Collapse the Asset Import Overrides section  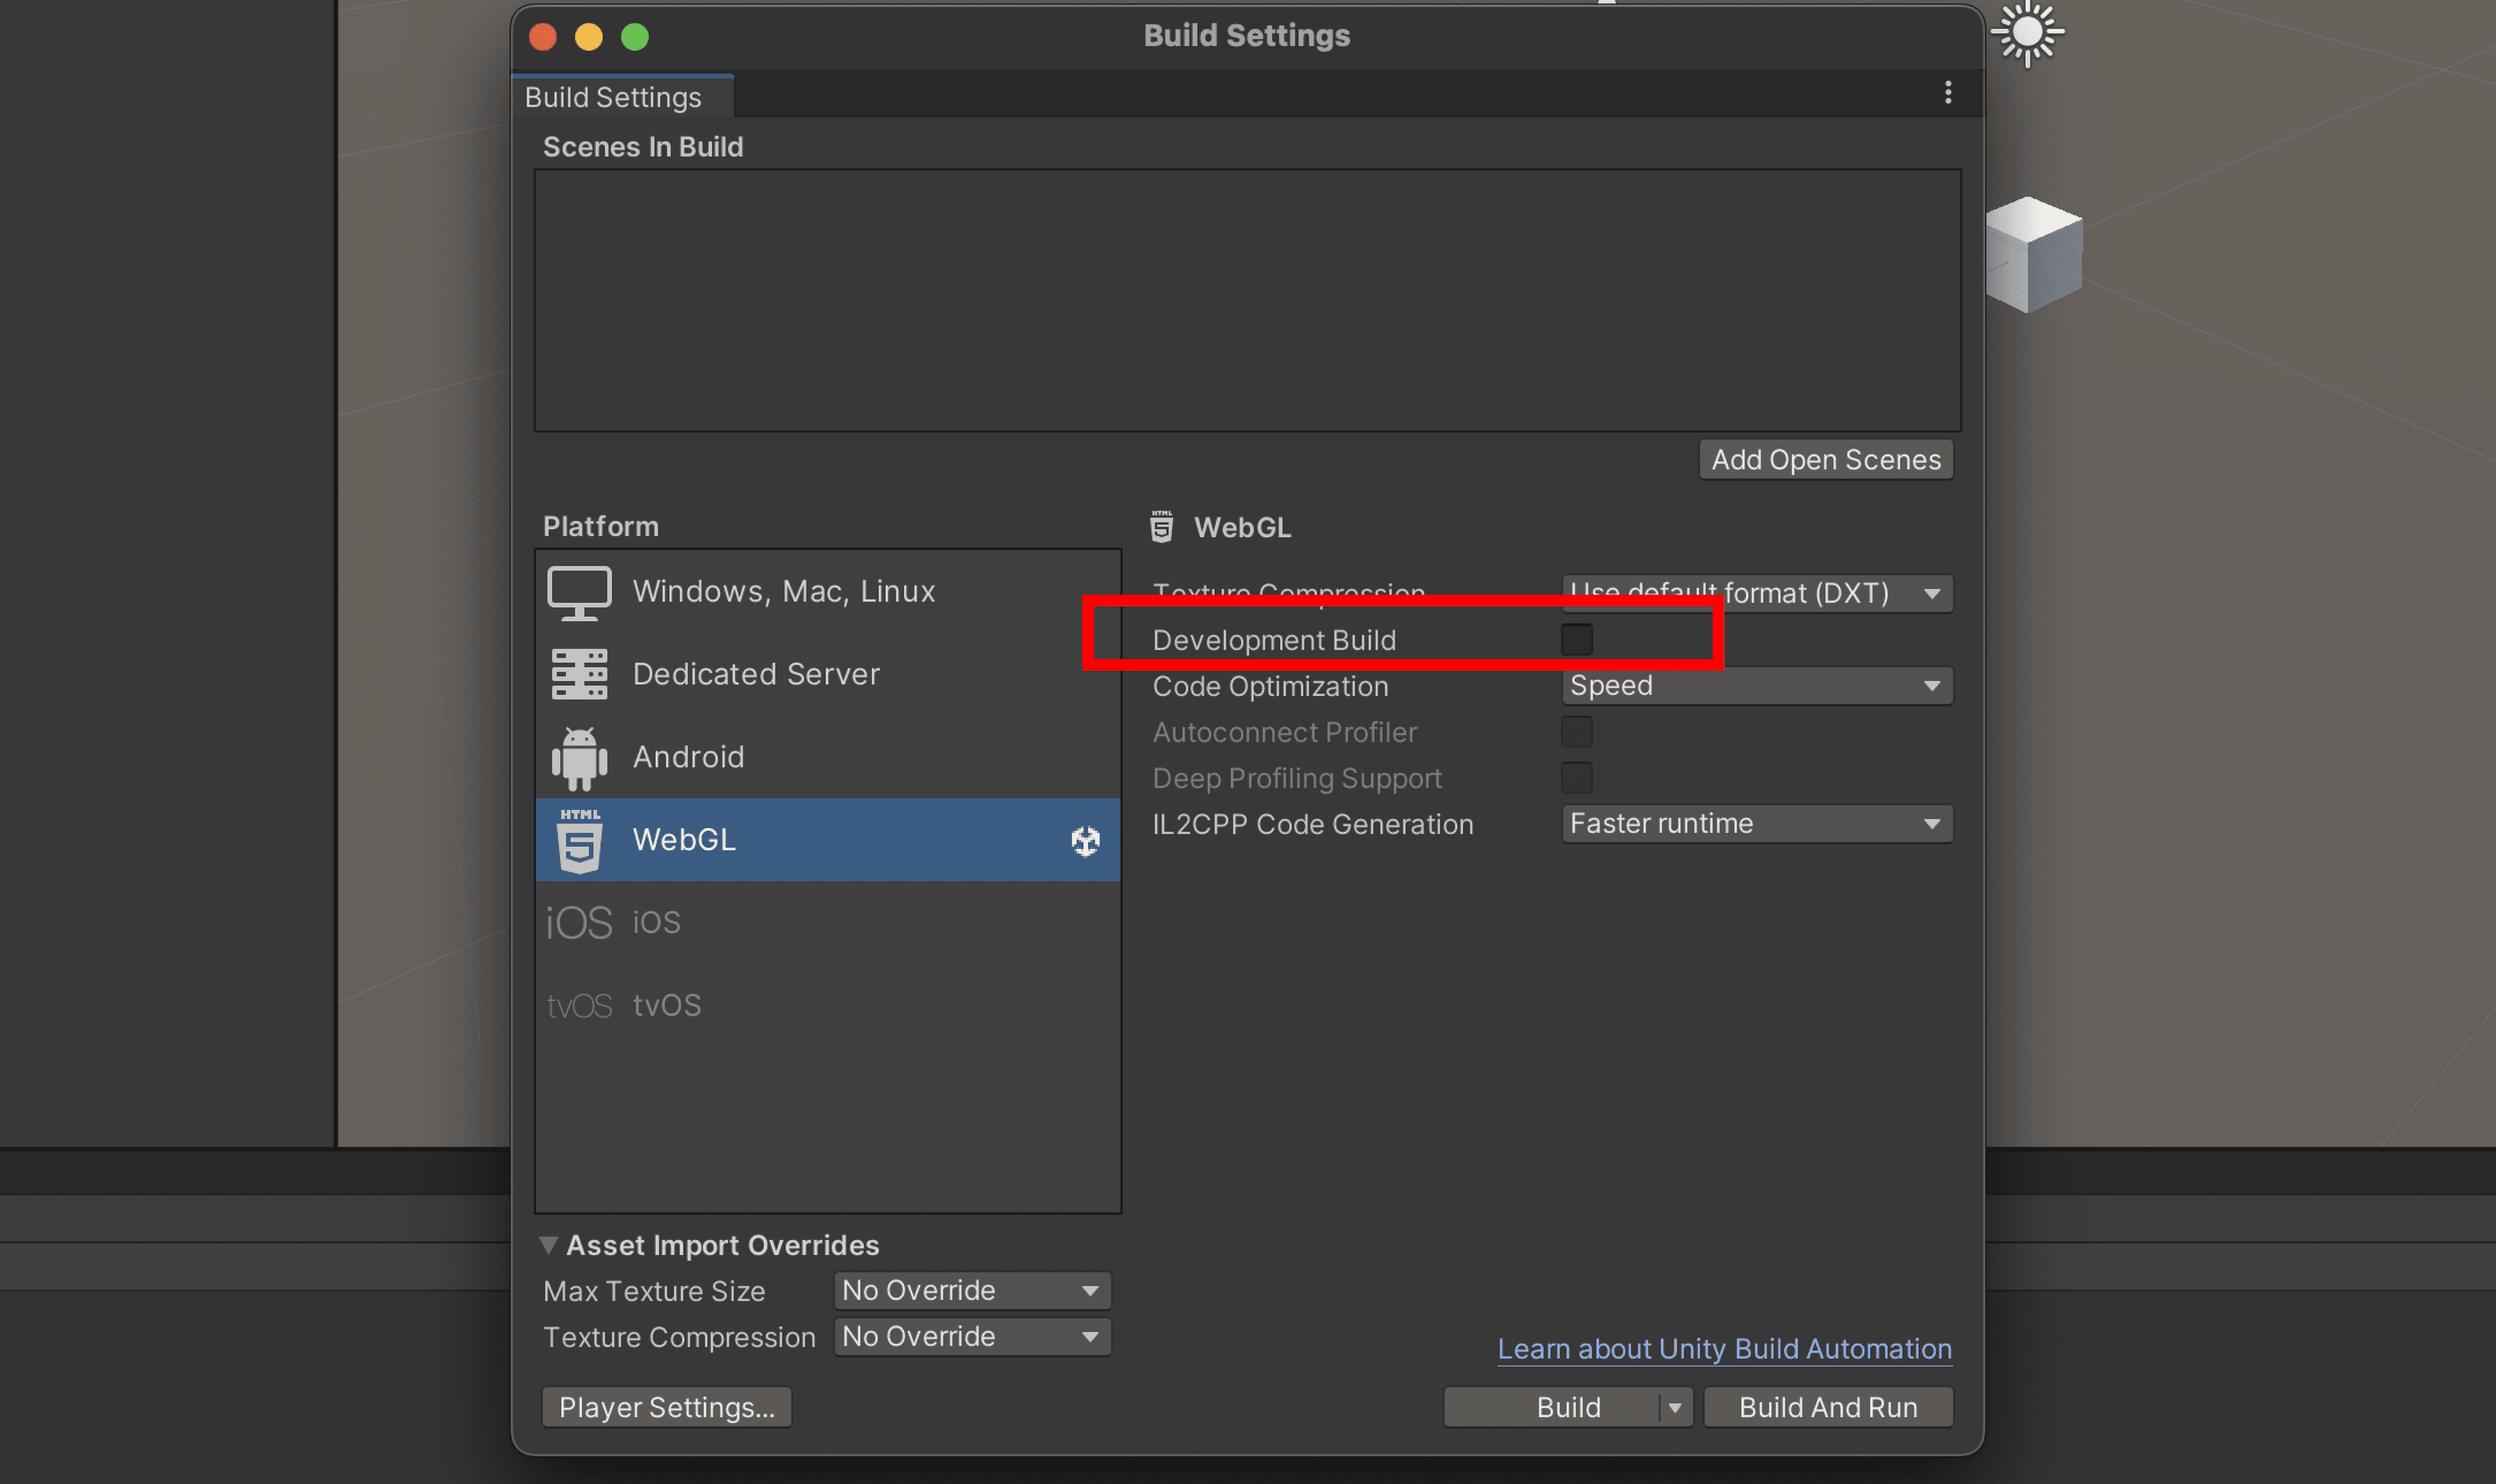pos(548,1245)
